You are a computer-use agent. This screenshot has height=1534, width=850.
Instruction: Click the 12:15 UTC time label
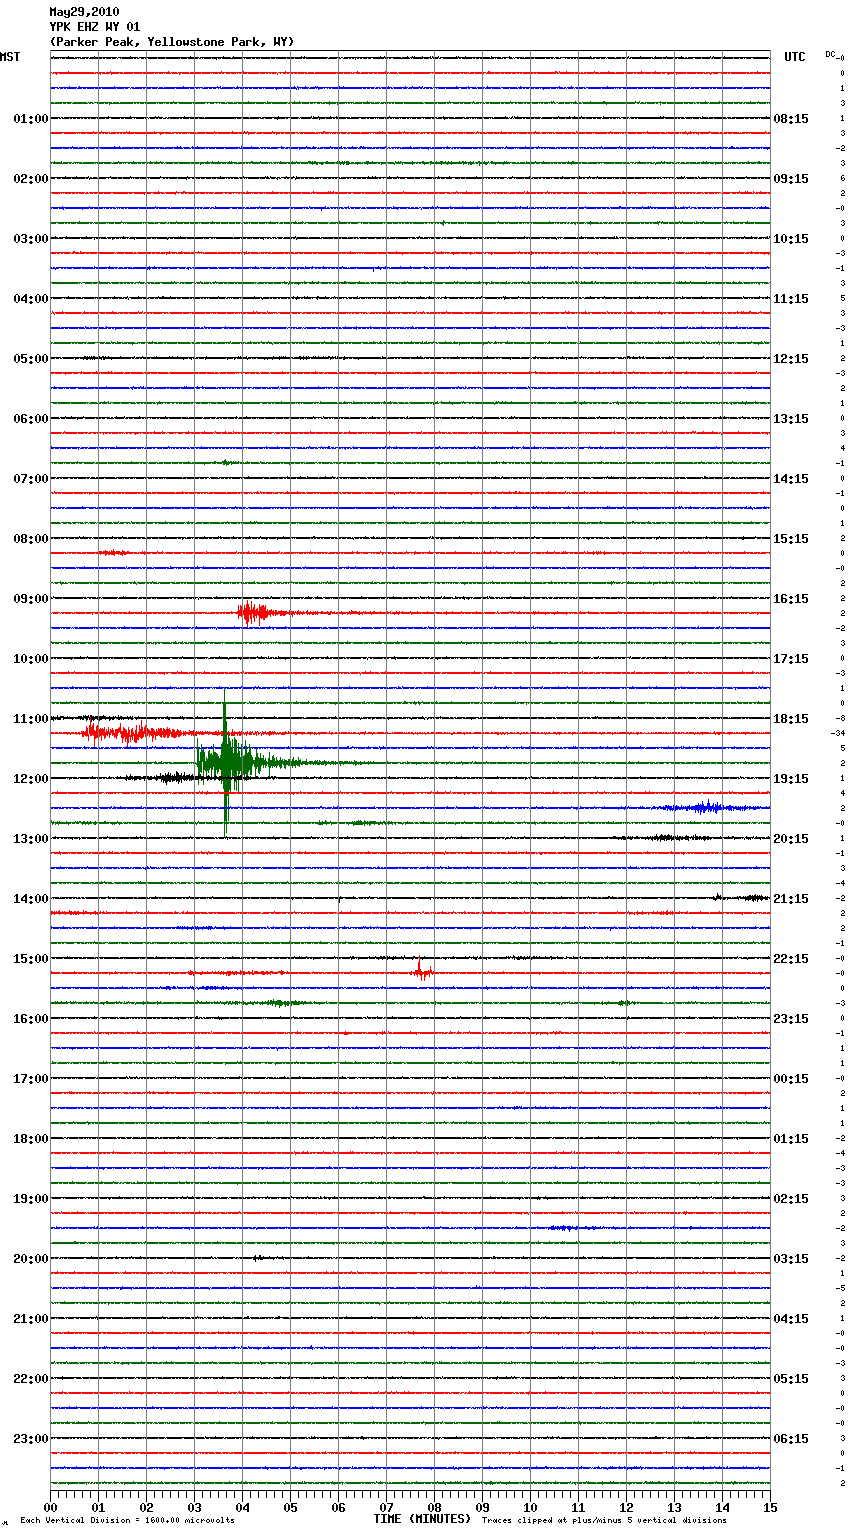[791, 359]
